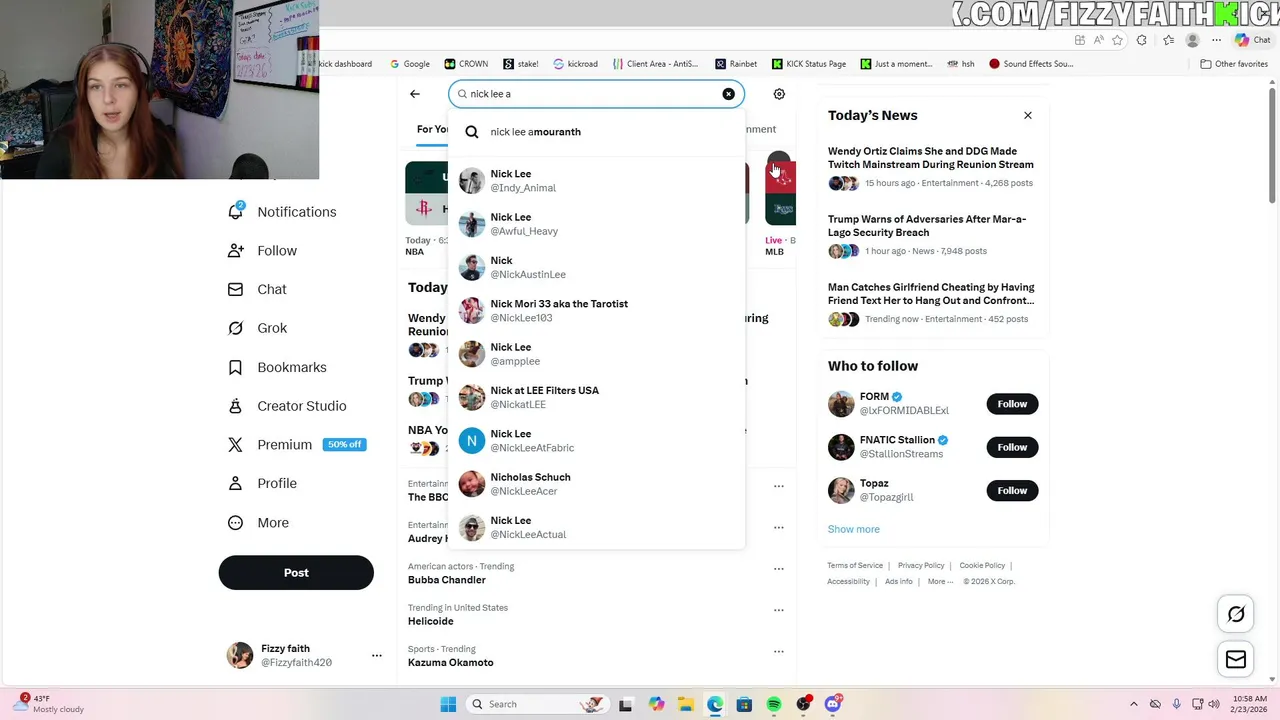Image resolution: width=1280 pixels, height=720 pixels.
Task: Open Bookmarks in the sidebar
Action: point(277,367)
